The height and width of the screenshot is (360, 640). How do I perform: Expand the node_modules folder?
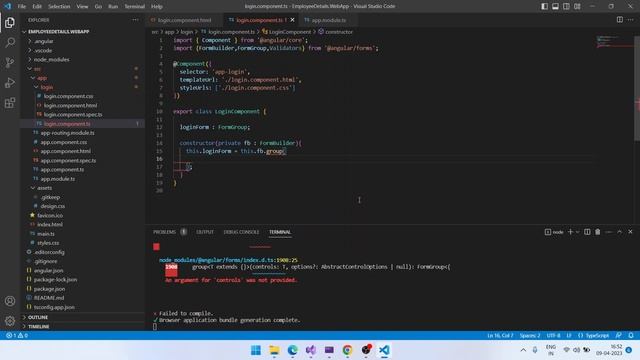click(51, 59)
